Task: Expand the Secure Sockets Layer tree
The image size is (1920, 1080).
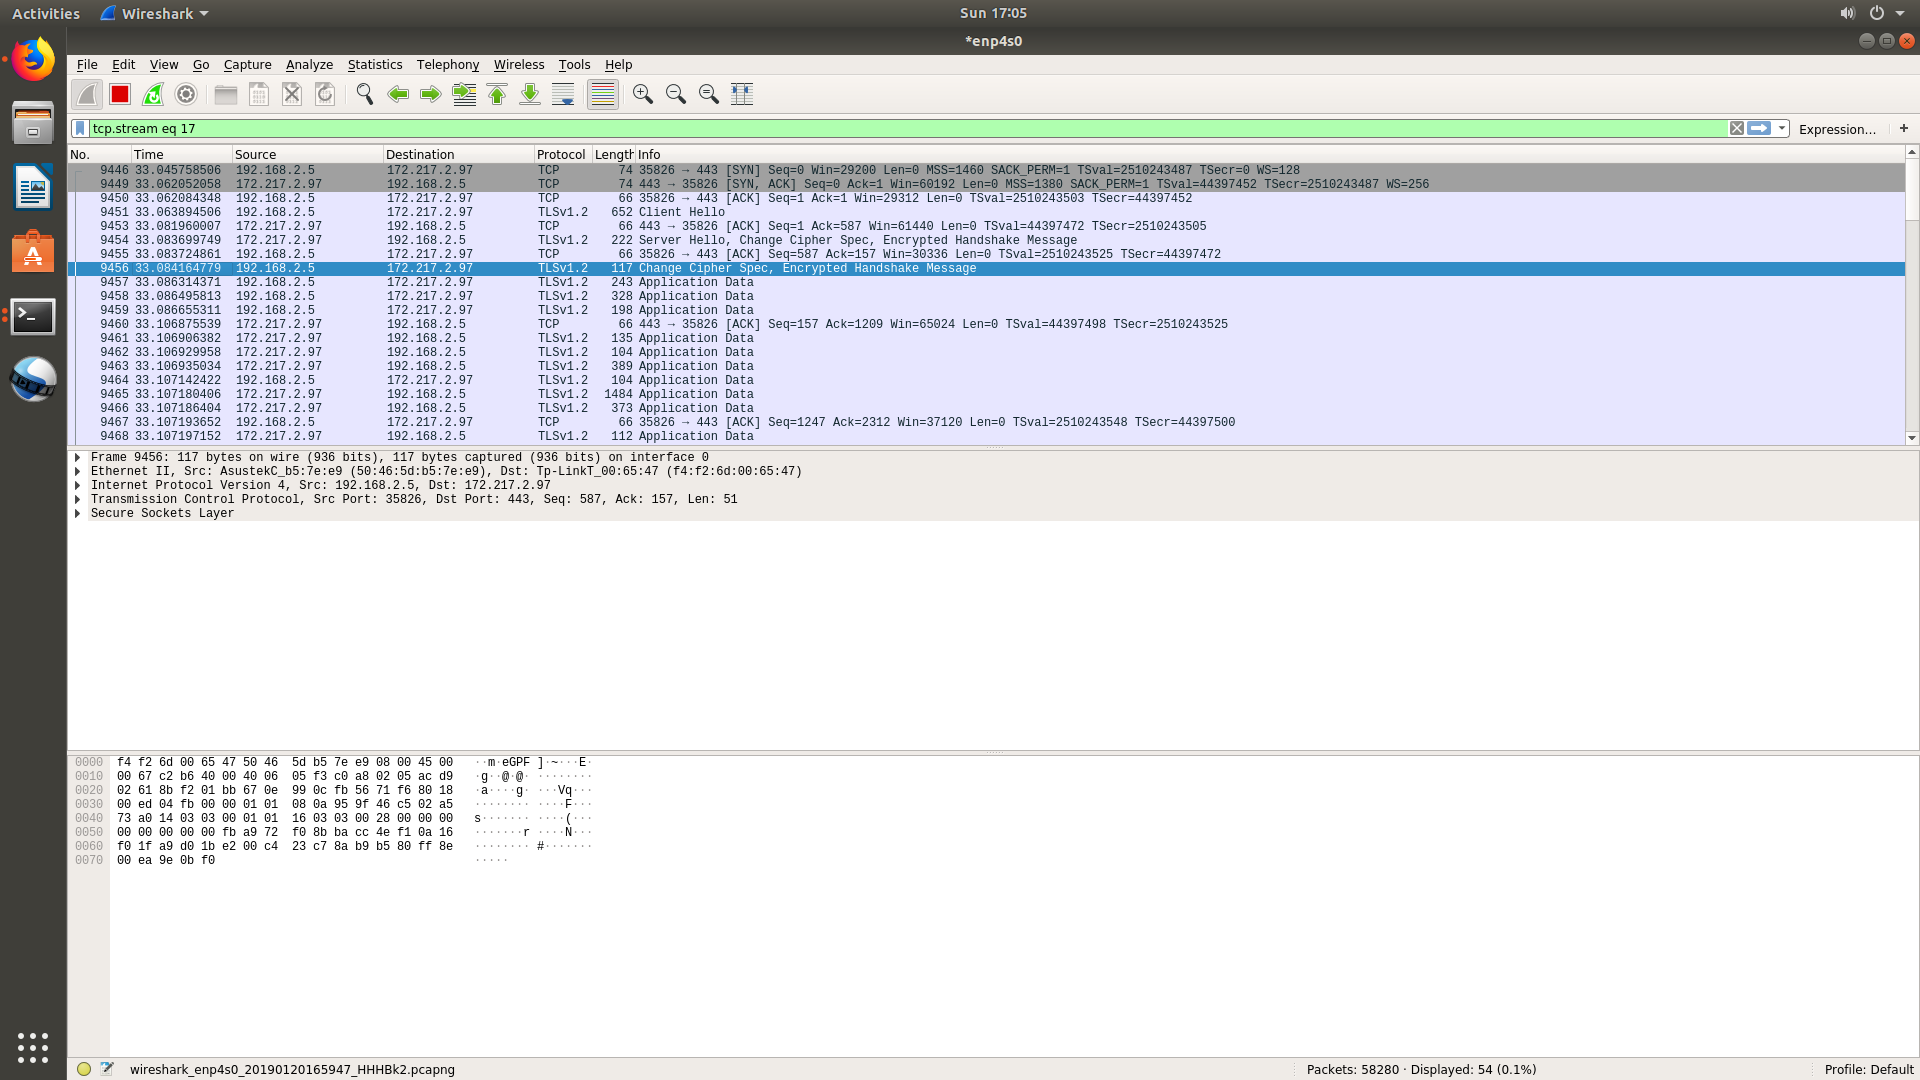Action: pos(77,513)
